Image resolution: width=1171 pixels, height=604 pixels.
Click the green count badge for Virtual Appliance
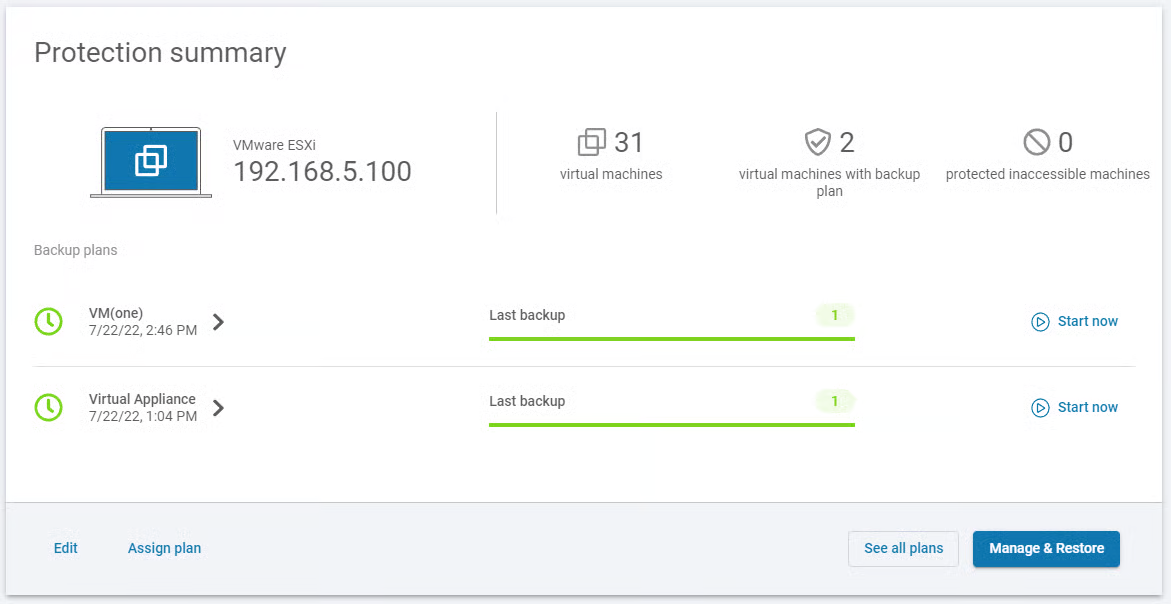coord(835,402)
